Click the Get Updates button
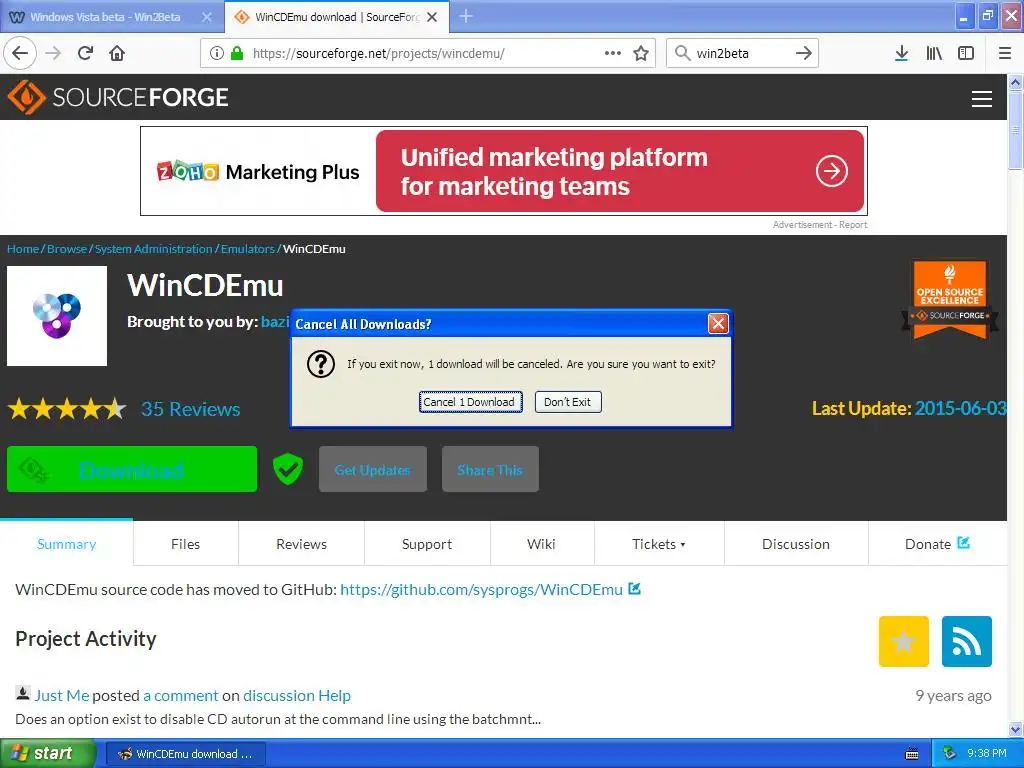Image resolution: width=1024 pixels, height=768 pixels. click(x=373, y=469)
